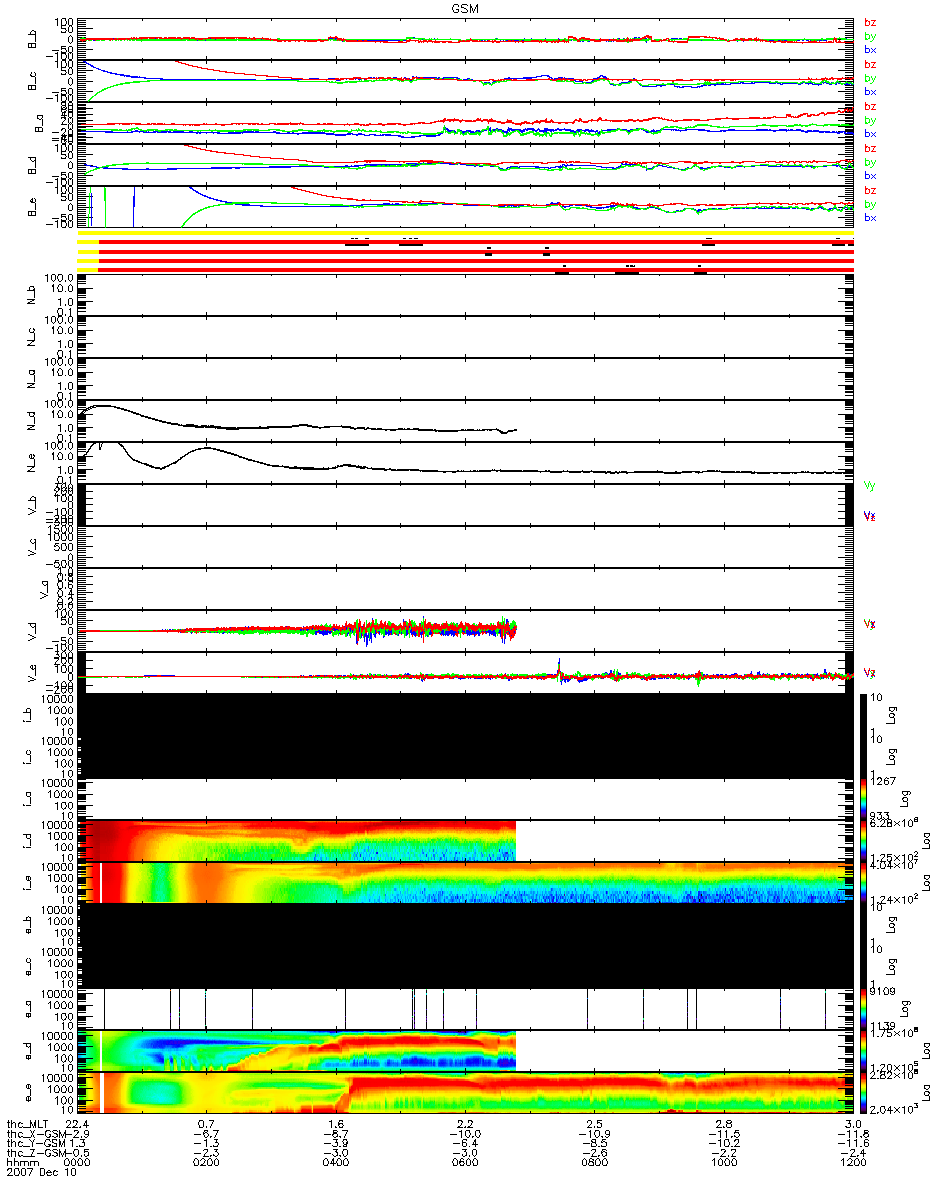Click the N_c density panel label
The height and width of the screenshot is (1200, 930).
(32, 336)
